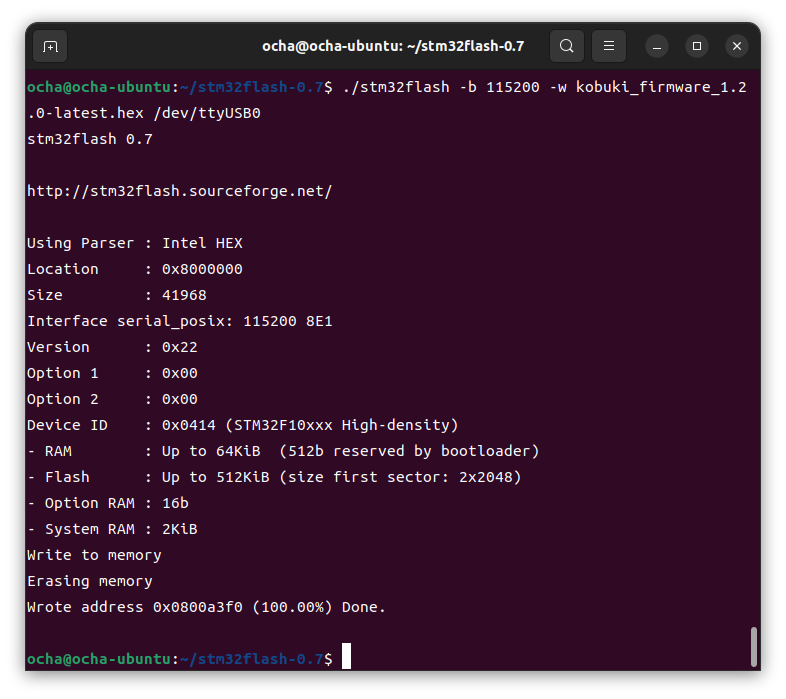Click the search magnifier icon
This screenshot has height=699, width=786.
point(566,46)
